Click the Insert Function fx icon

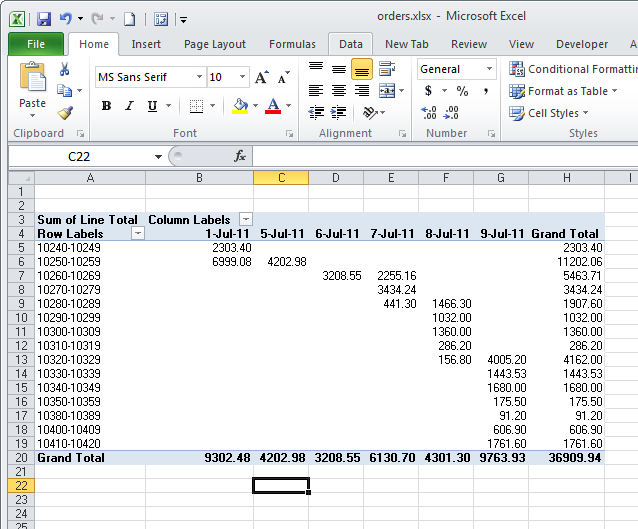(240, 156)
